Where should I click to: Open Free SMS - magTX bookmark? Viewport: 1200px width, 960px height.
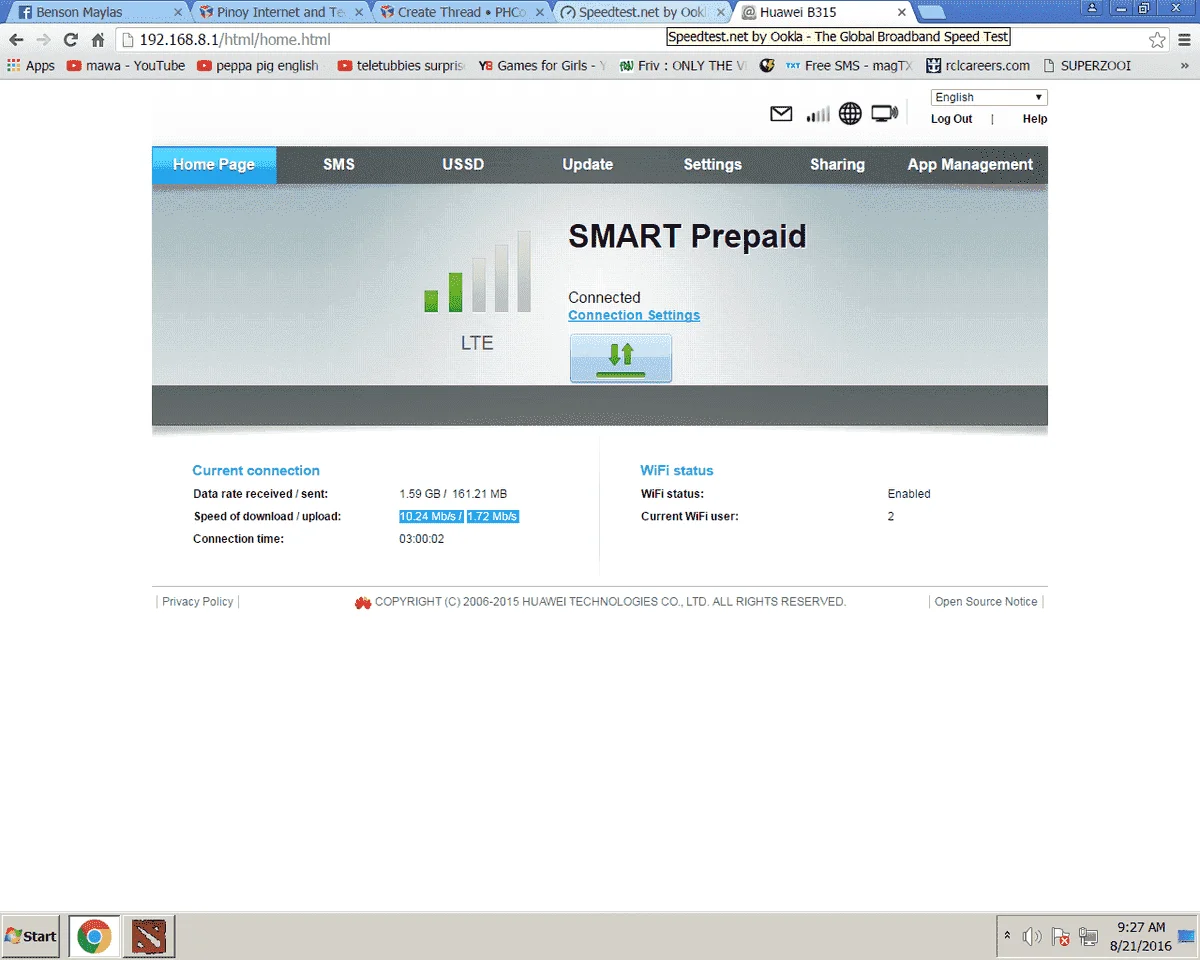pos(849,66)
